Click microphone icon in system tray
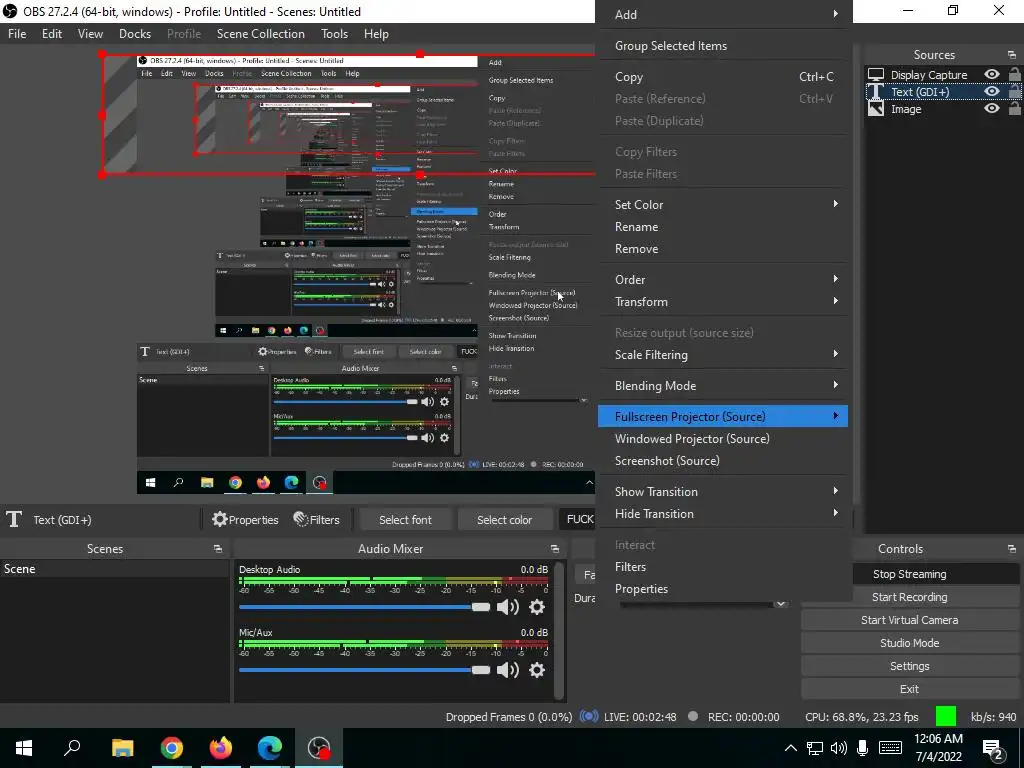This screenshot has height=768, width=1024. (x=863, y=748)
